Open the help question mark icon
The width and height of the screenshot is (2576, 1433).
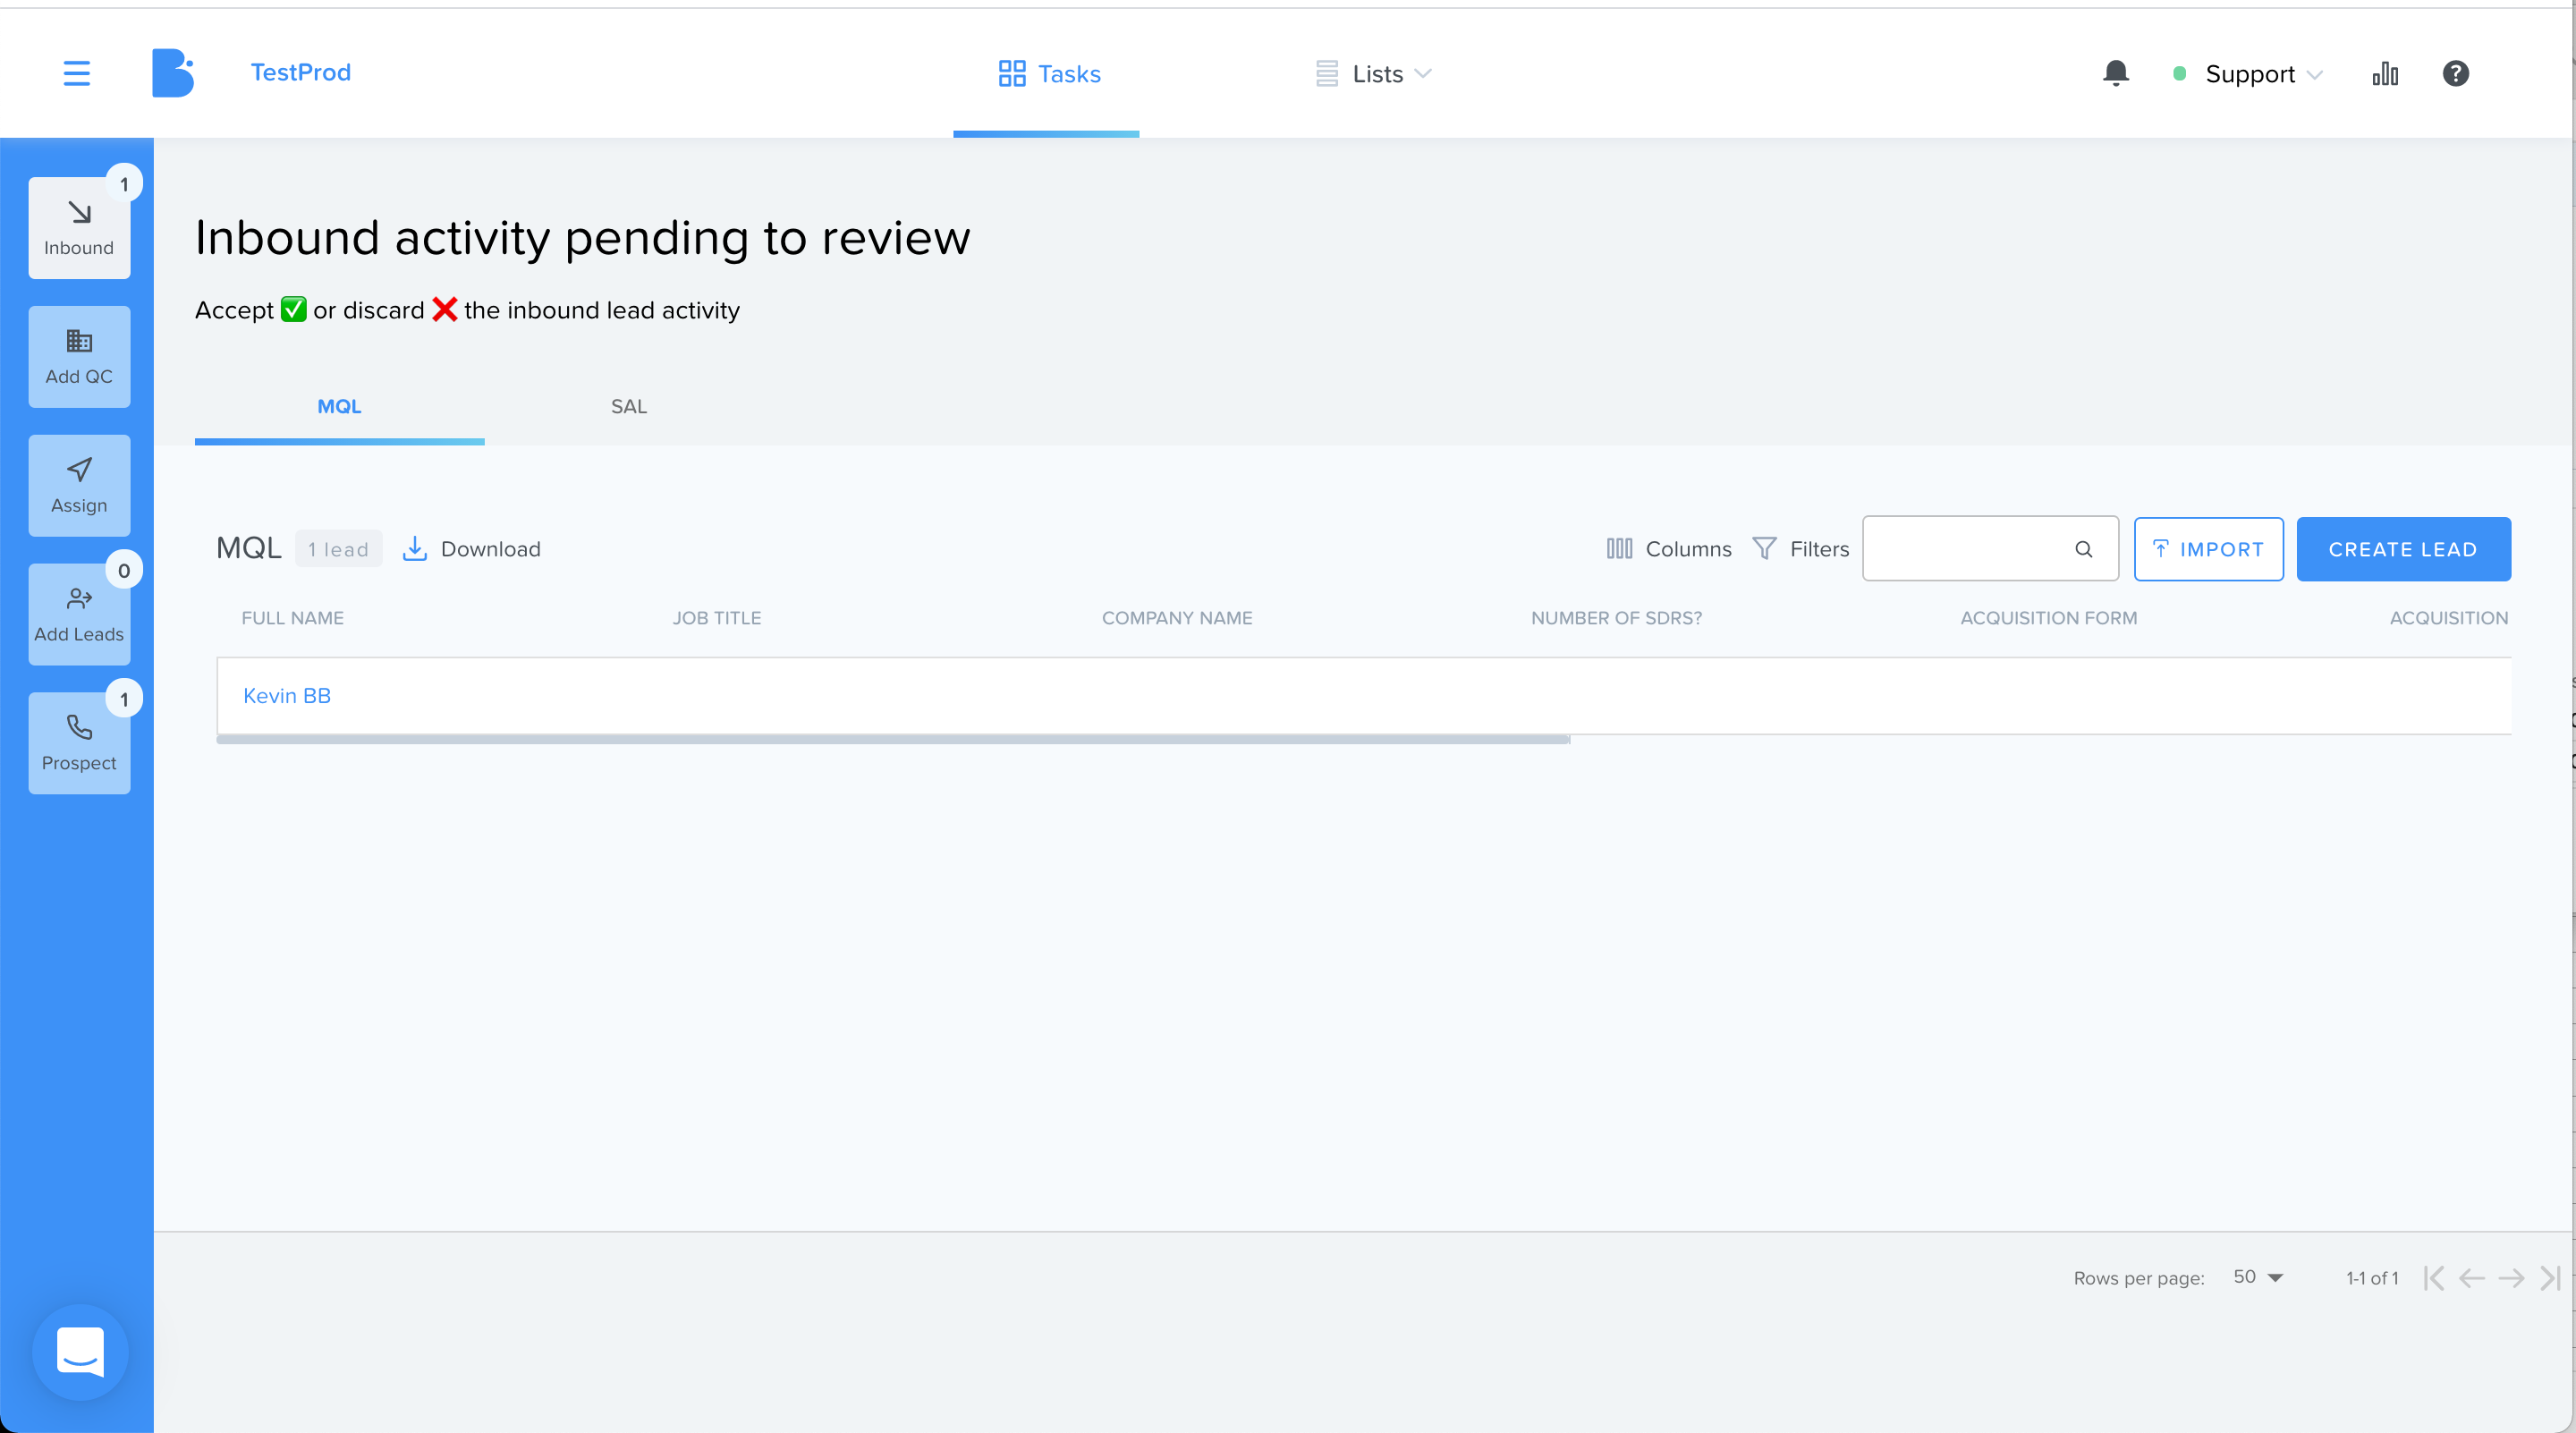pyautogui.click(x=2455, y=73)
